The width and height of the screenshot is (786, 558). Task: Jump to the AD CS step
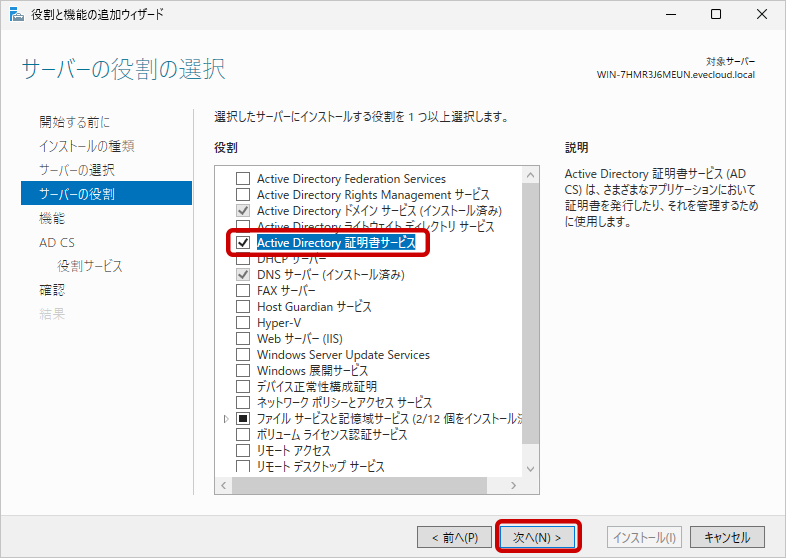[x=57, y=242]
